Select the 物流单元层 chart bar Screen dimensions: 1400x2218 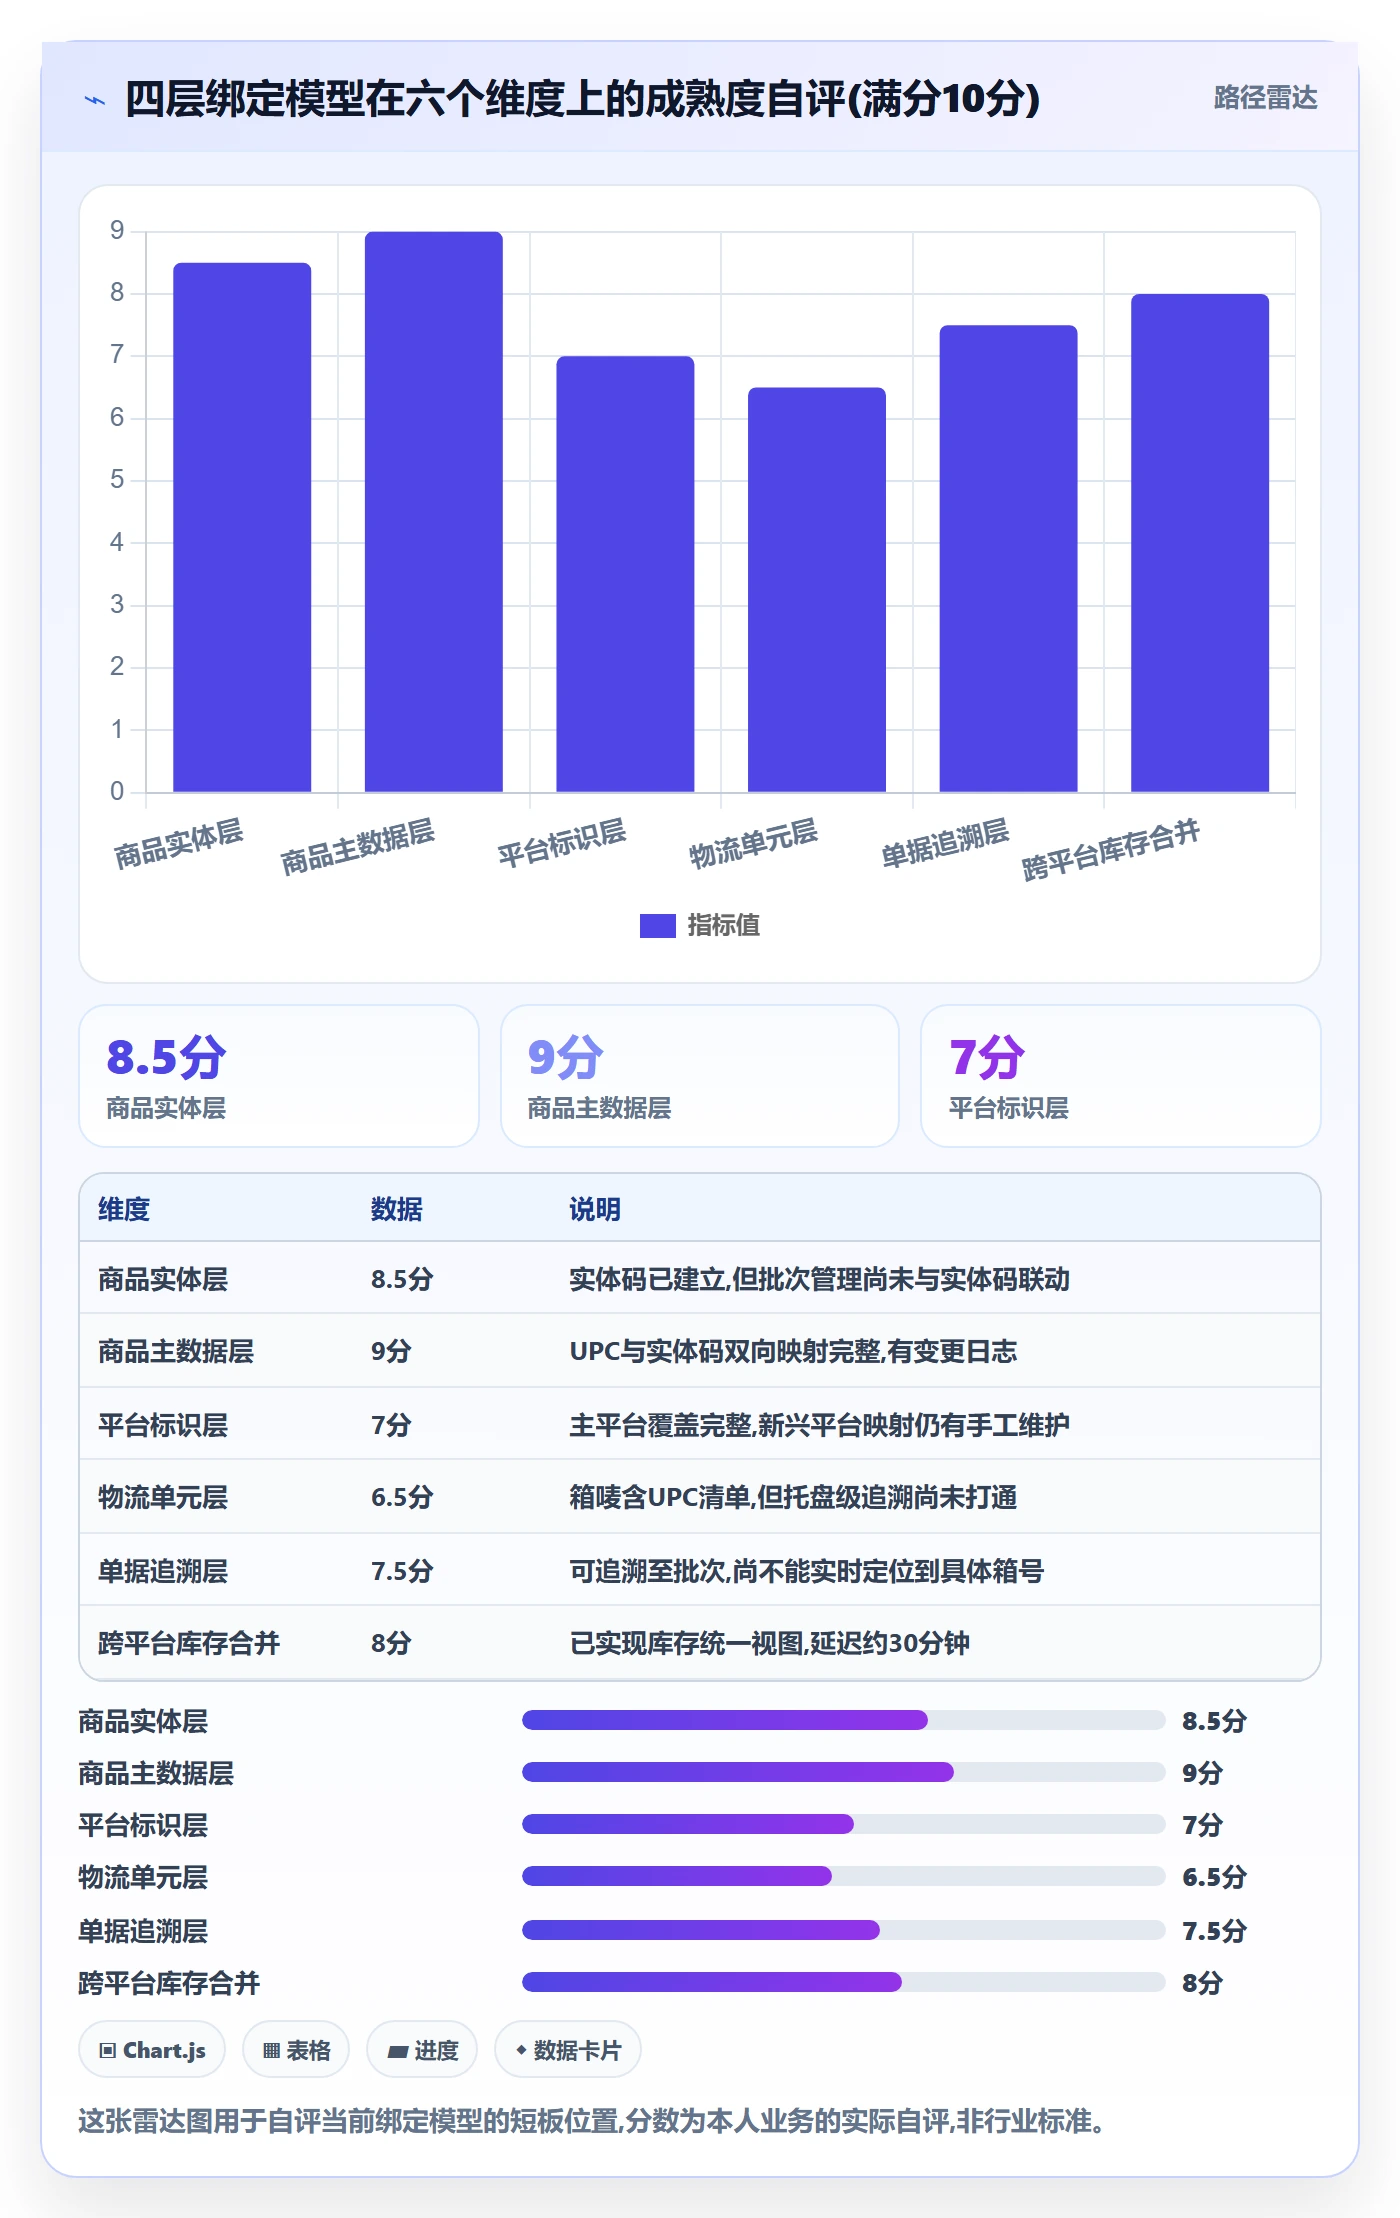(817, 590)
